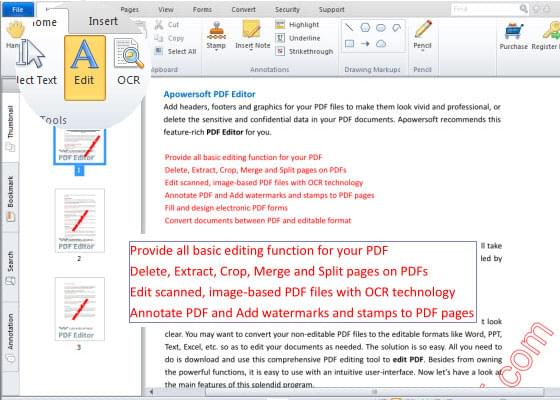This screenshot has width=560, height=400.
Task: Click the left arrow of horizontal scrollbar
Action: click(x=152, y=392)
